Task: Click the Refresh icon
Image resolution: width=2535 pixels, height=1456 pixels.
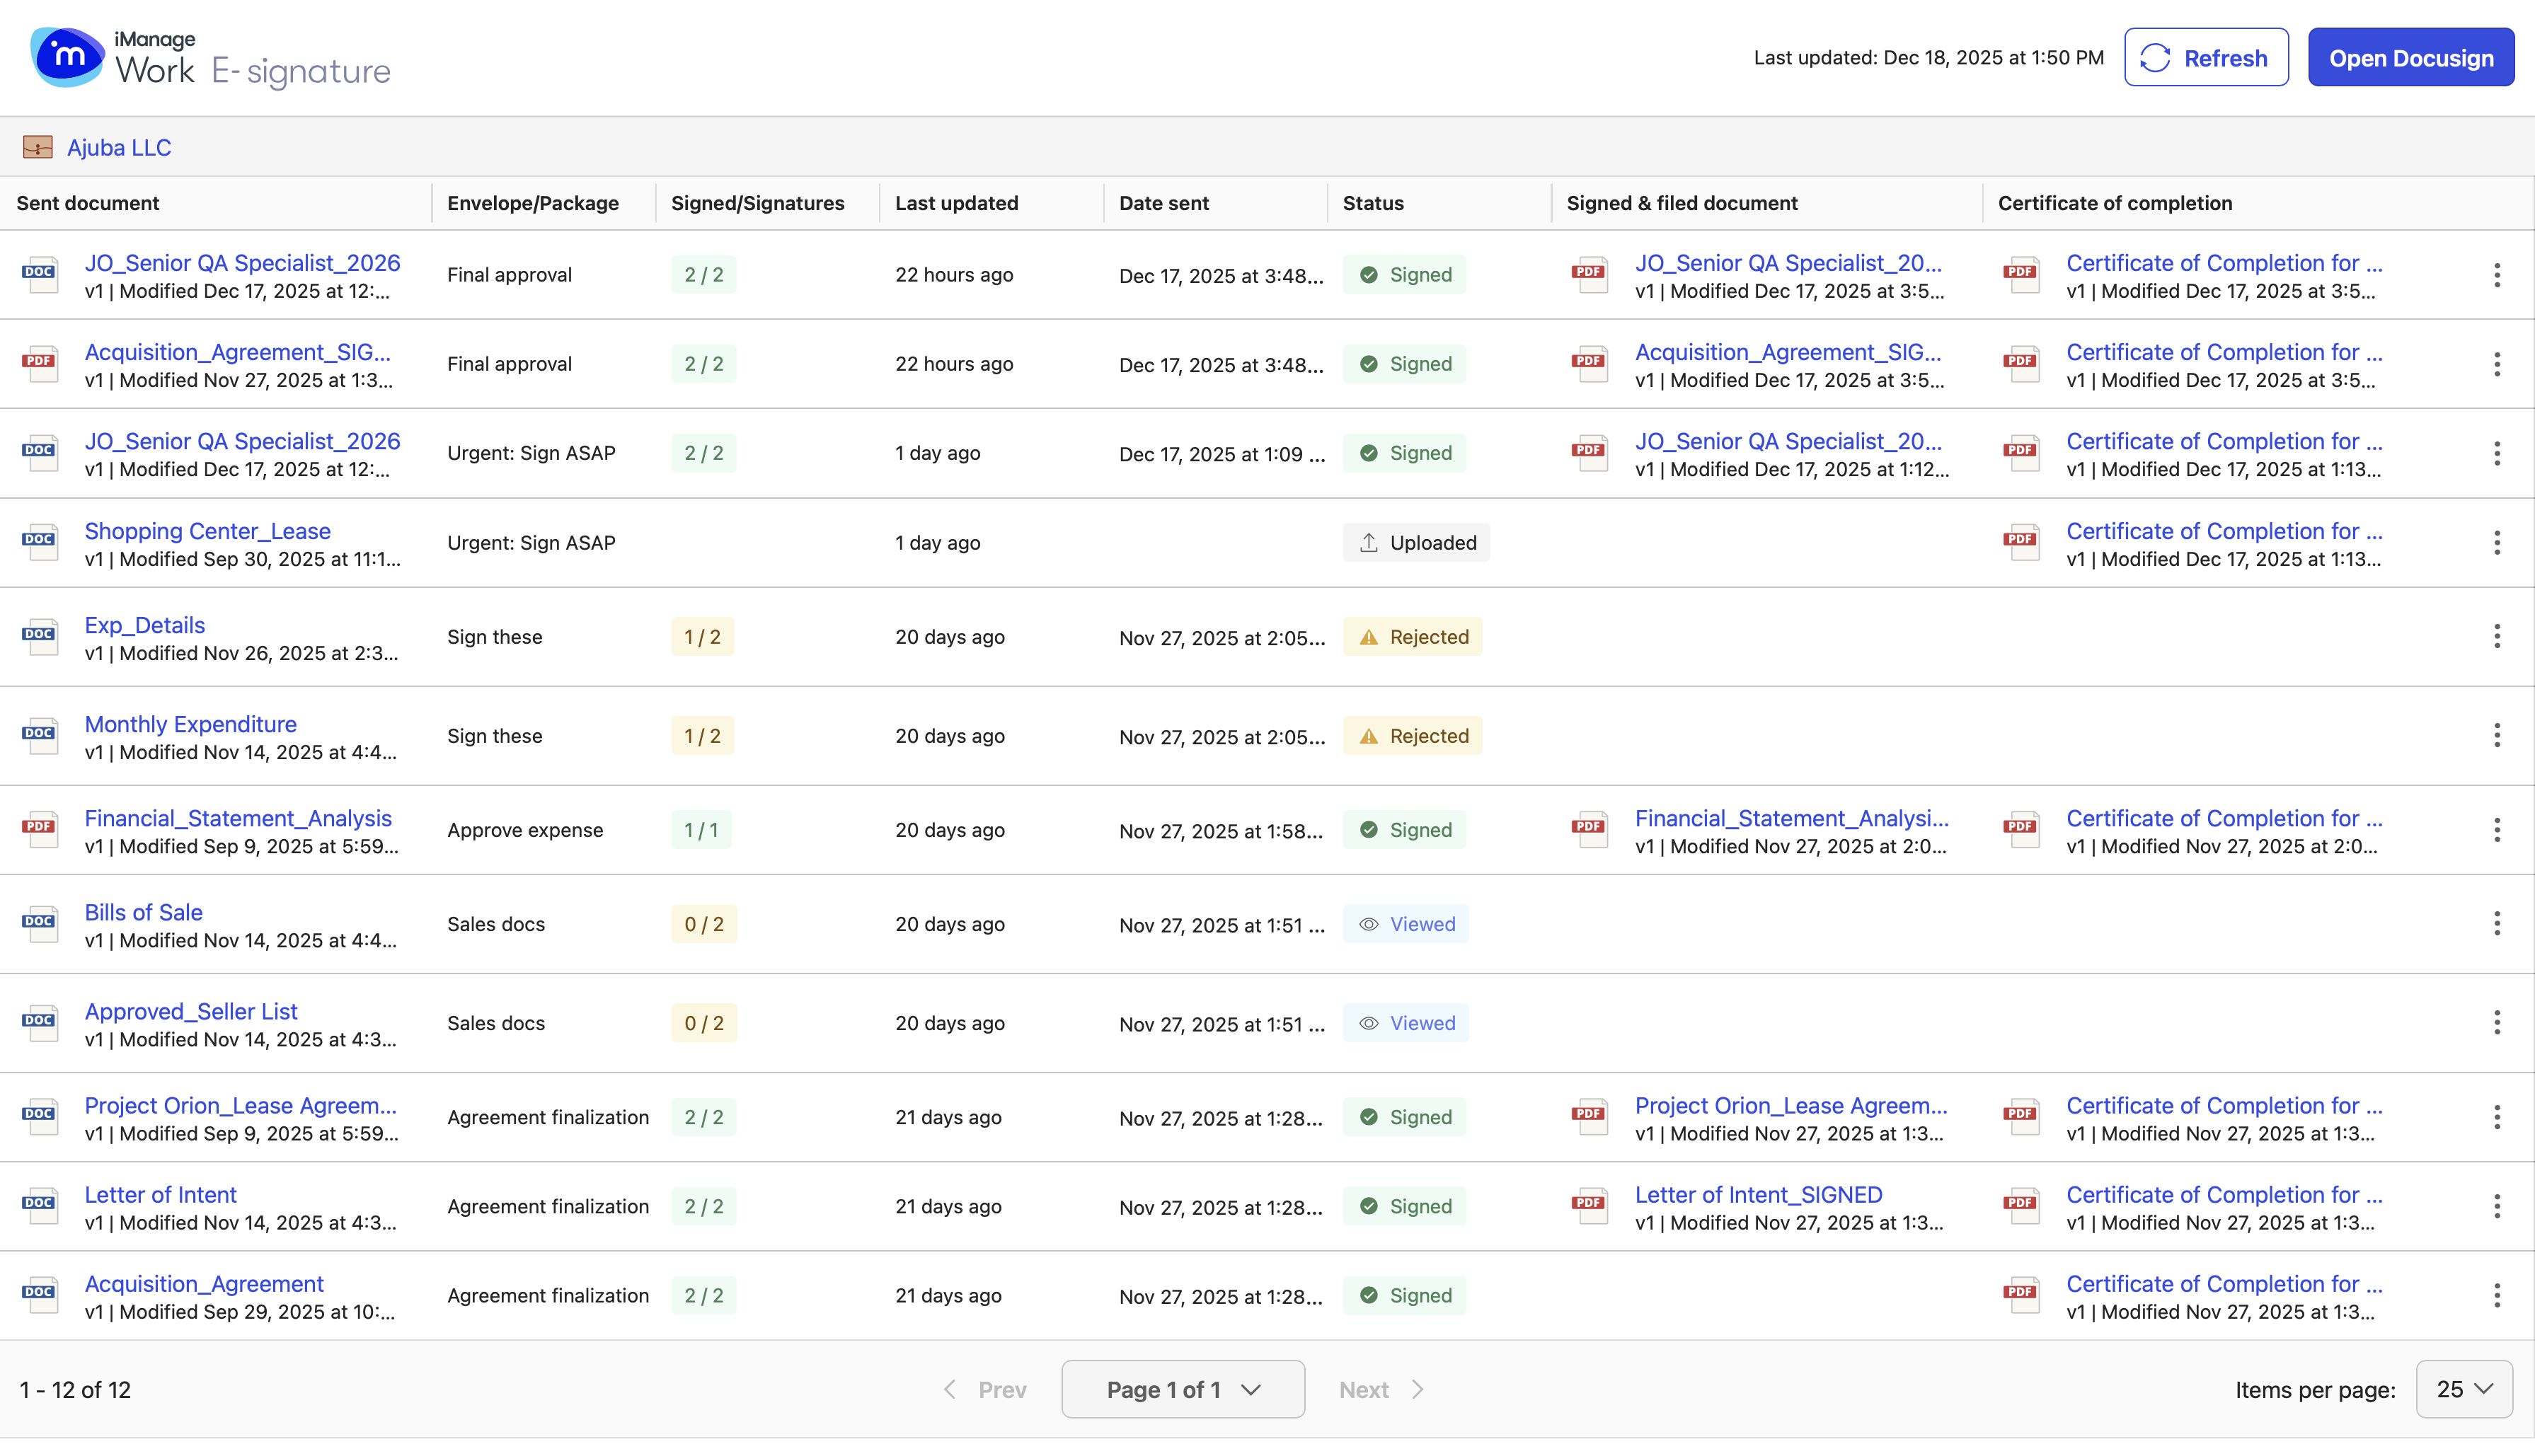Action: tap(2155, 57)
